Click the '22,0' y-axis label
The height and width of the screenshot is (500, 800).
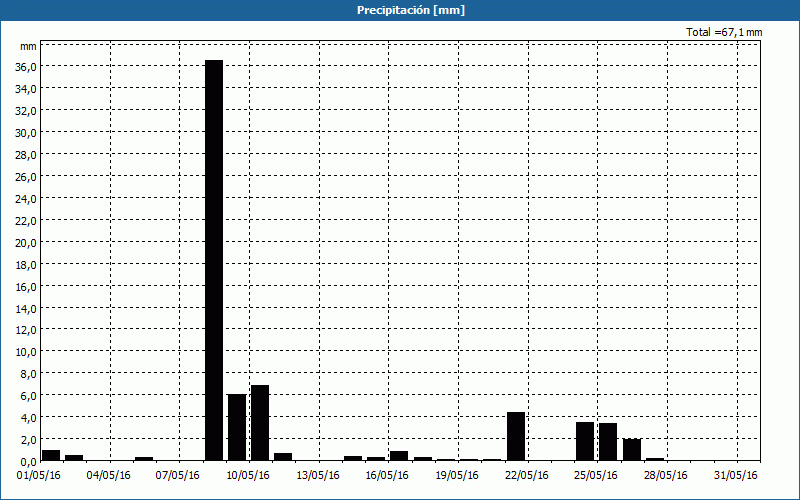pos(26,220)
